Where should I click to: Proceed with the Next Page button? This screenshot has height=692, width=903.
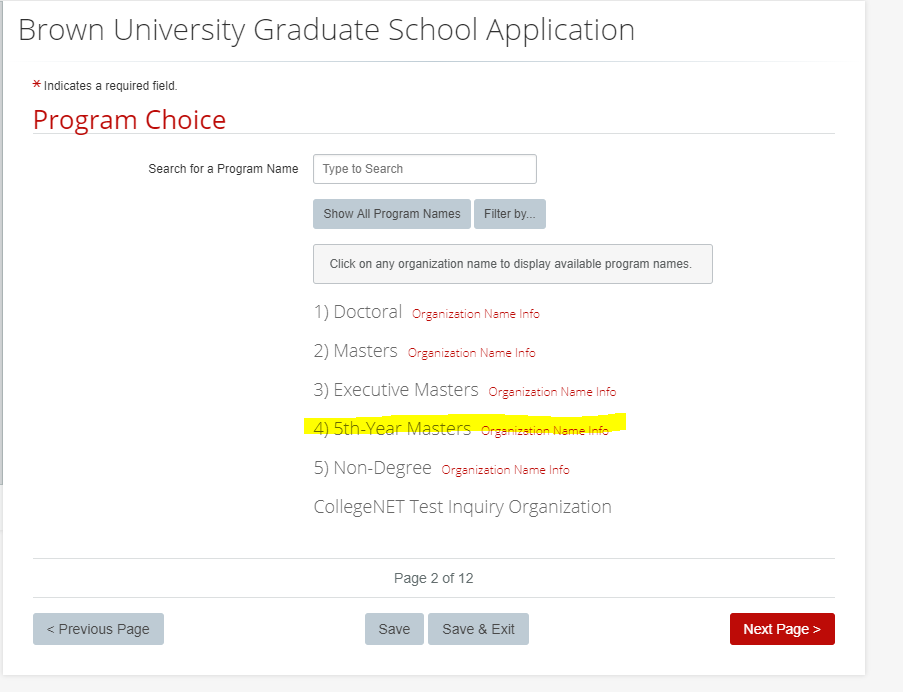coord(782,629)
